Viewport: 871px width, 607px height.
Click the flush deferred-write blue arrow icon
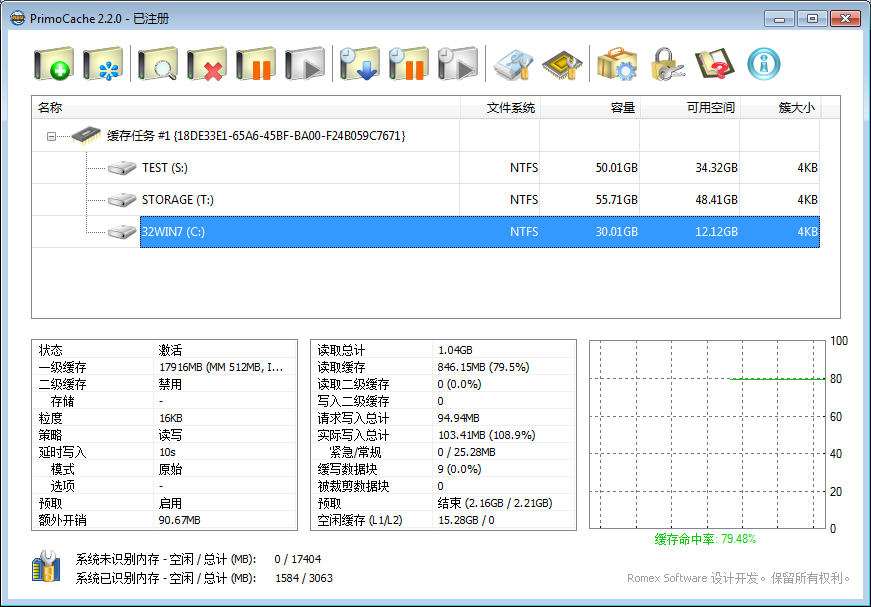click(x=359, y=63)
